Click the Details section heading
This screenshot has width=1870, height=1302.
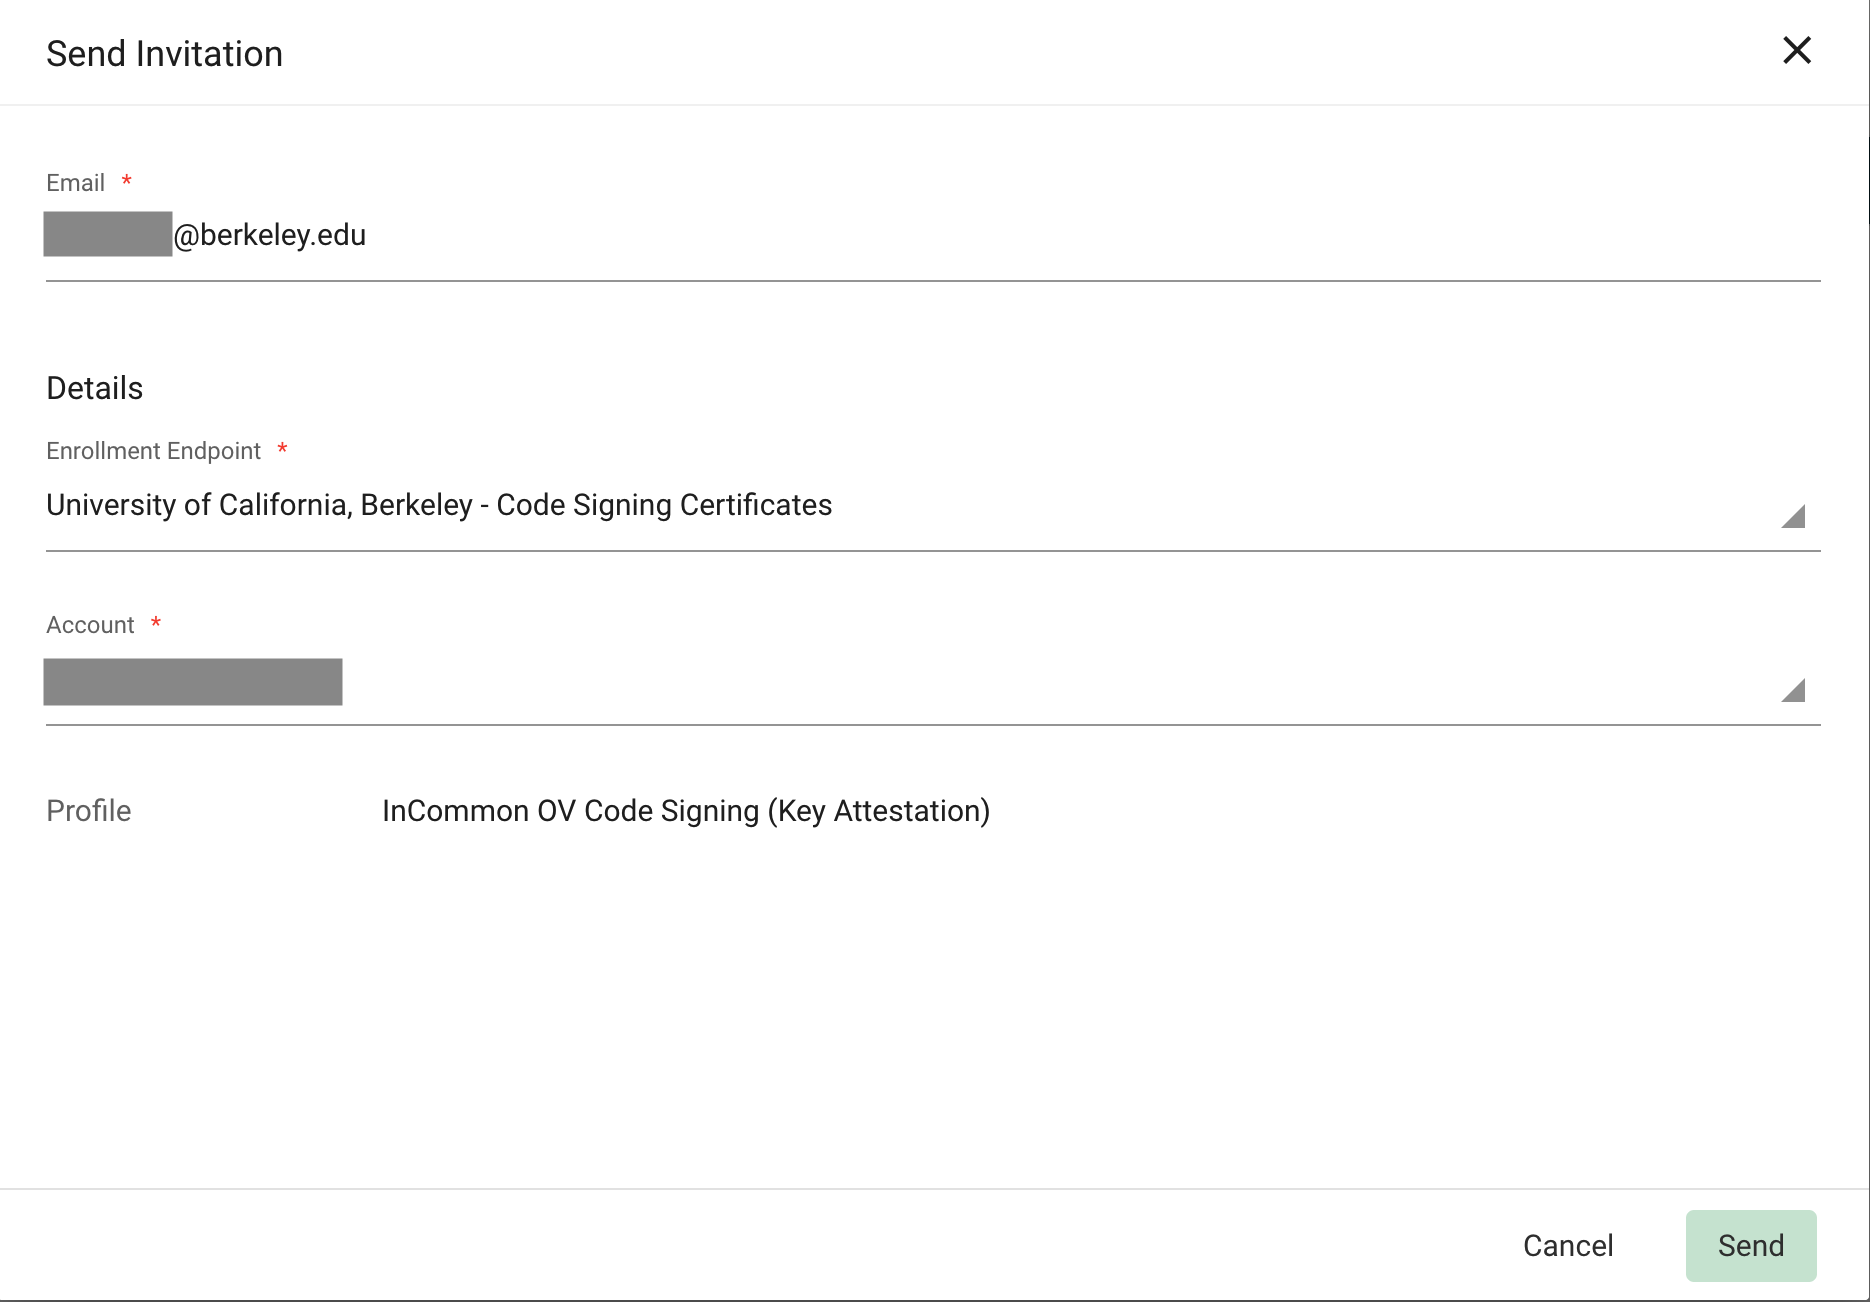pos(95,388)
